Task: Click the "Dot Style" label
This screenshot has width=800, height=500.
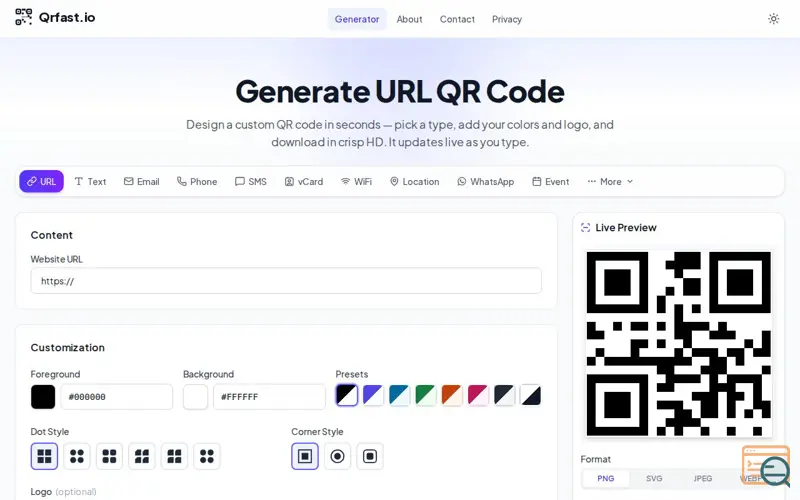Action: (49, 432)
